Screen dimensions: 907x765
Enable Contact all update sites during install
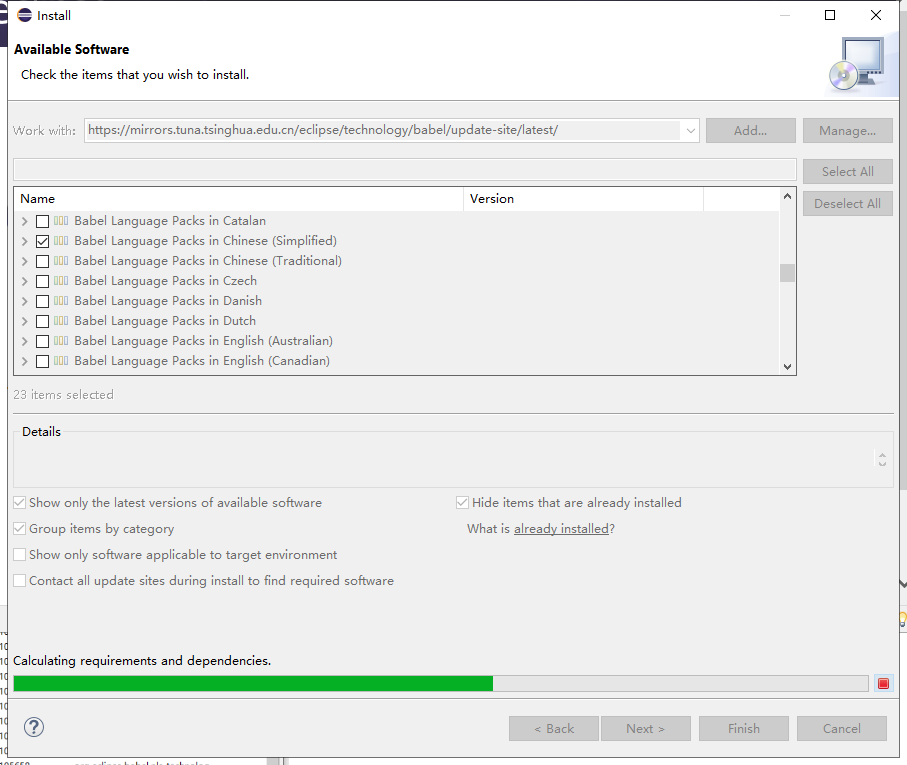coord(20,581)
